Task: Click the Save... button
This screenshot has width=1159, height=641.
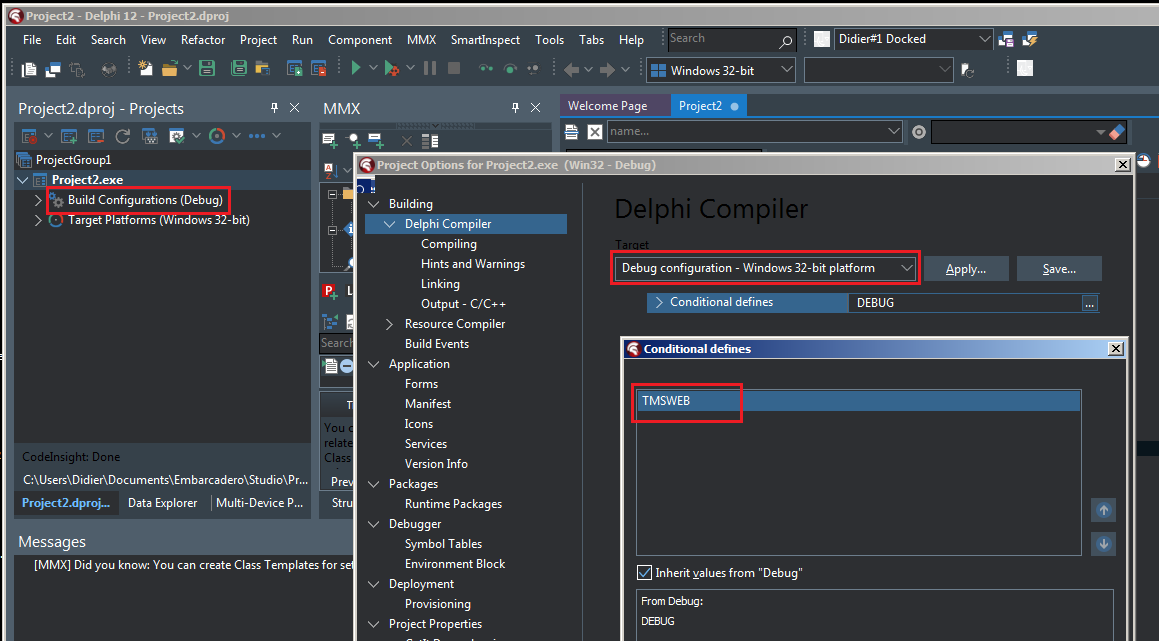Action: coord(1059,269)
